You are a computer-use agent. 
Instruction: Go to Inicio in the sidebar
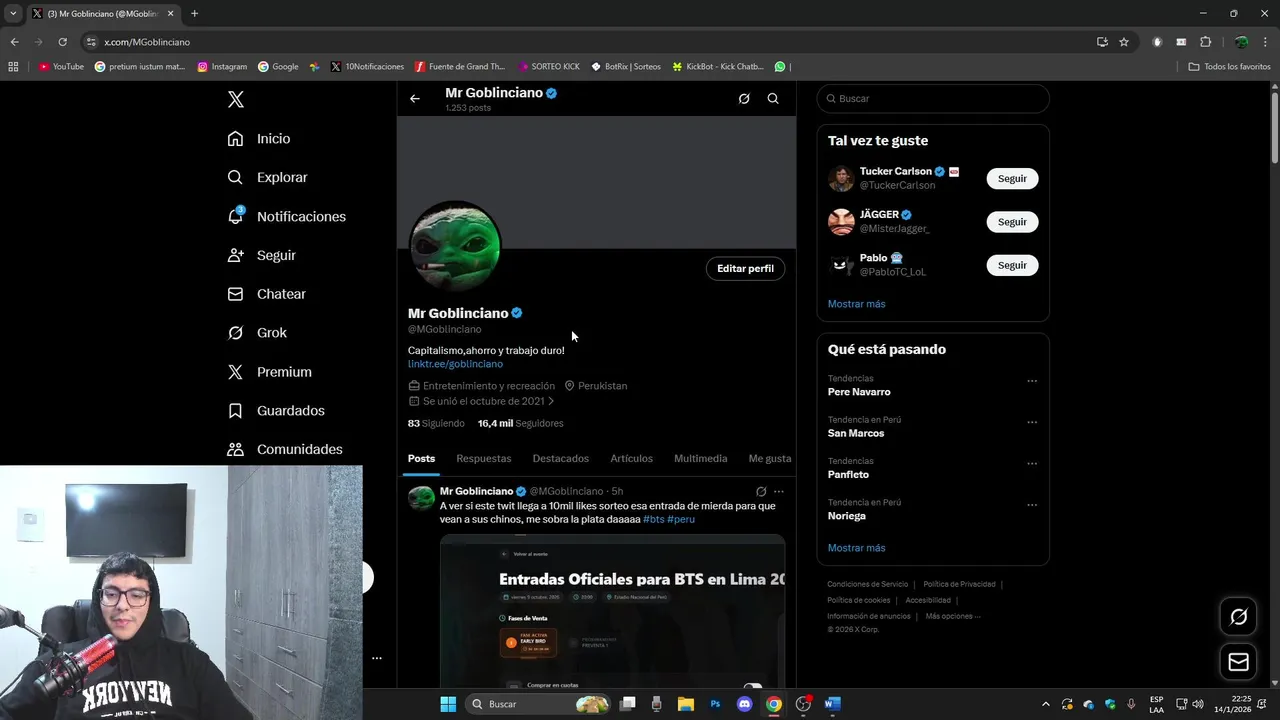tap(259, 139)
